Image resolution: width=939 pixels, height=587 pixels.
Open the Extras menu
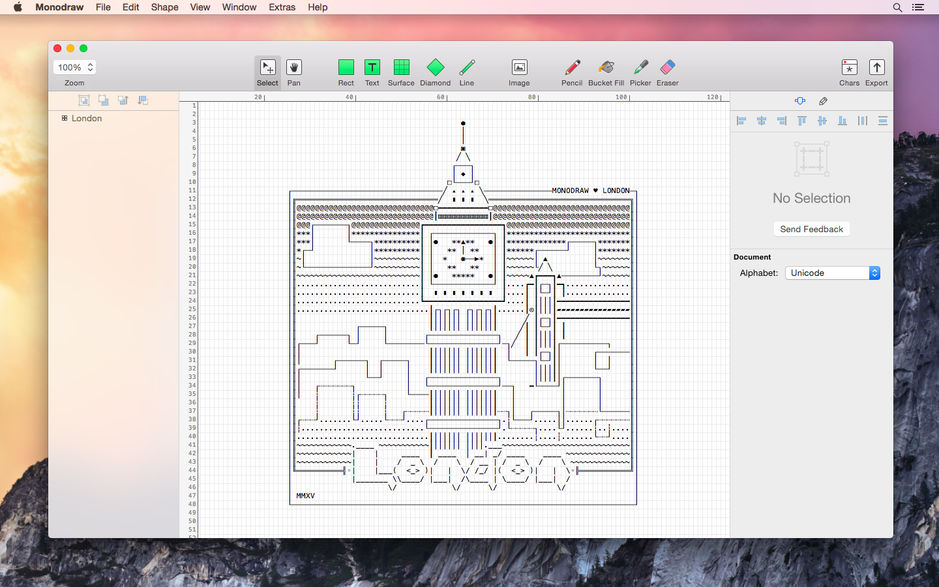282,7
